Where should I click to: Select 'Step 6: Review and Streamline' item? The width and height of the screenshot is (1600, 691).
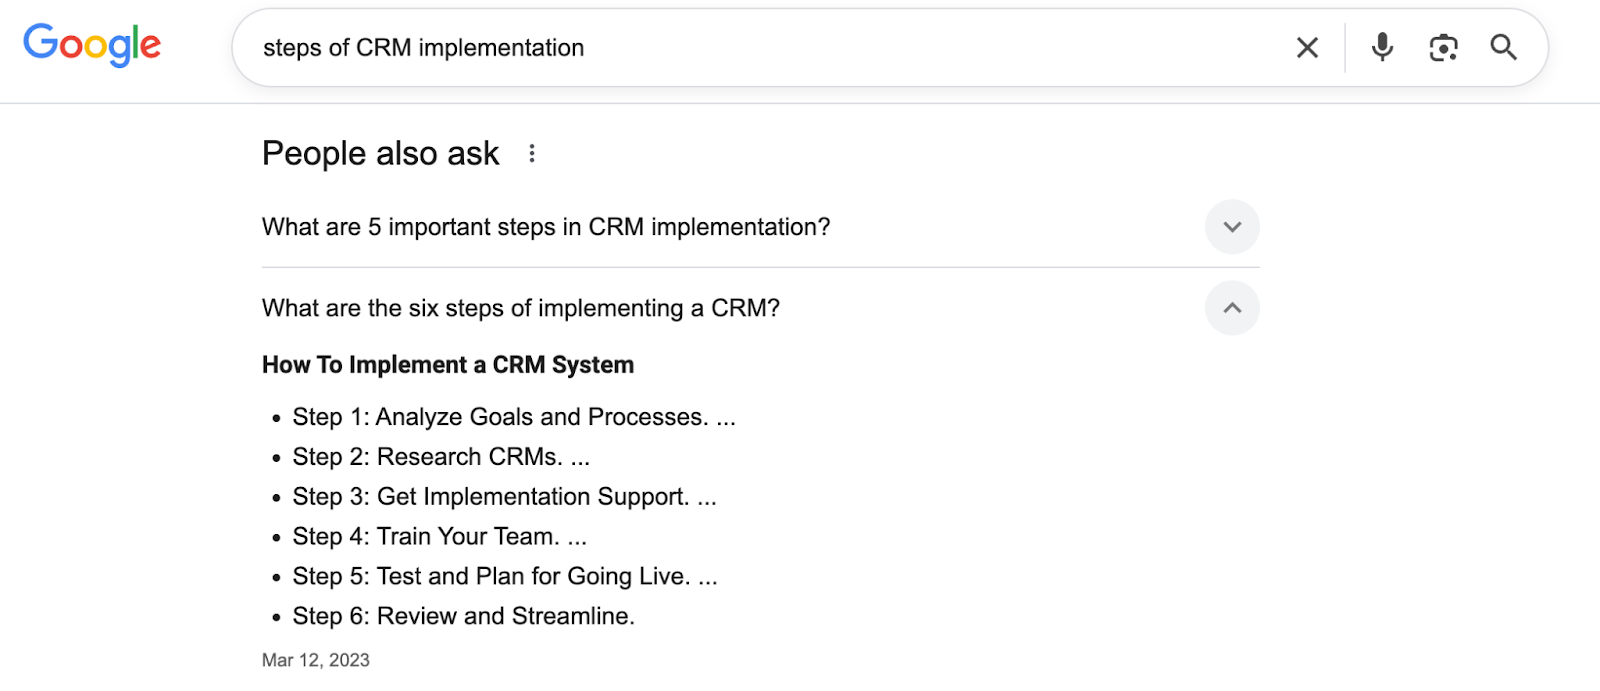(464, 617)
